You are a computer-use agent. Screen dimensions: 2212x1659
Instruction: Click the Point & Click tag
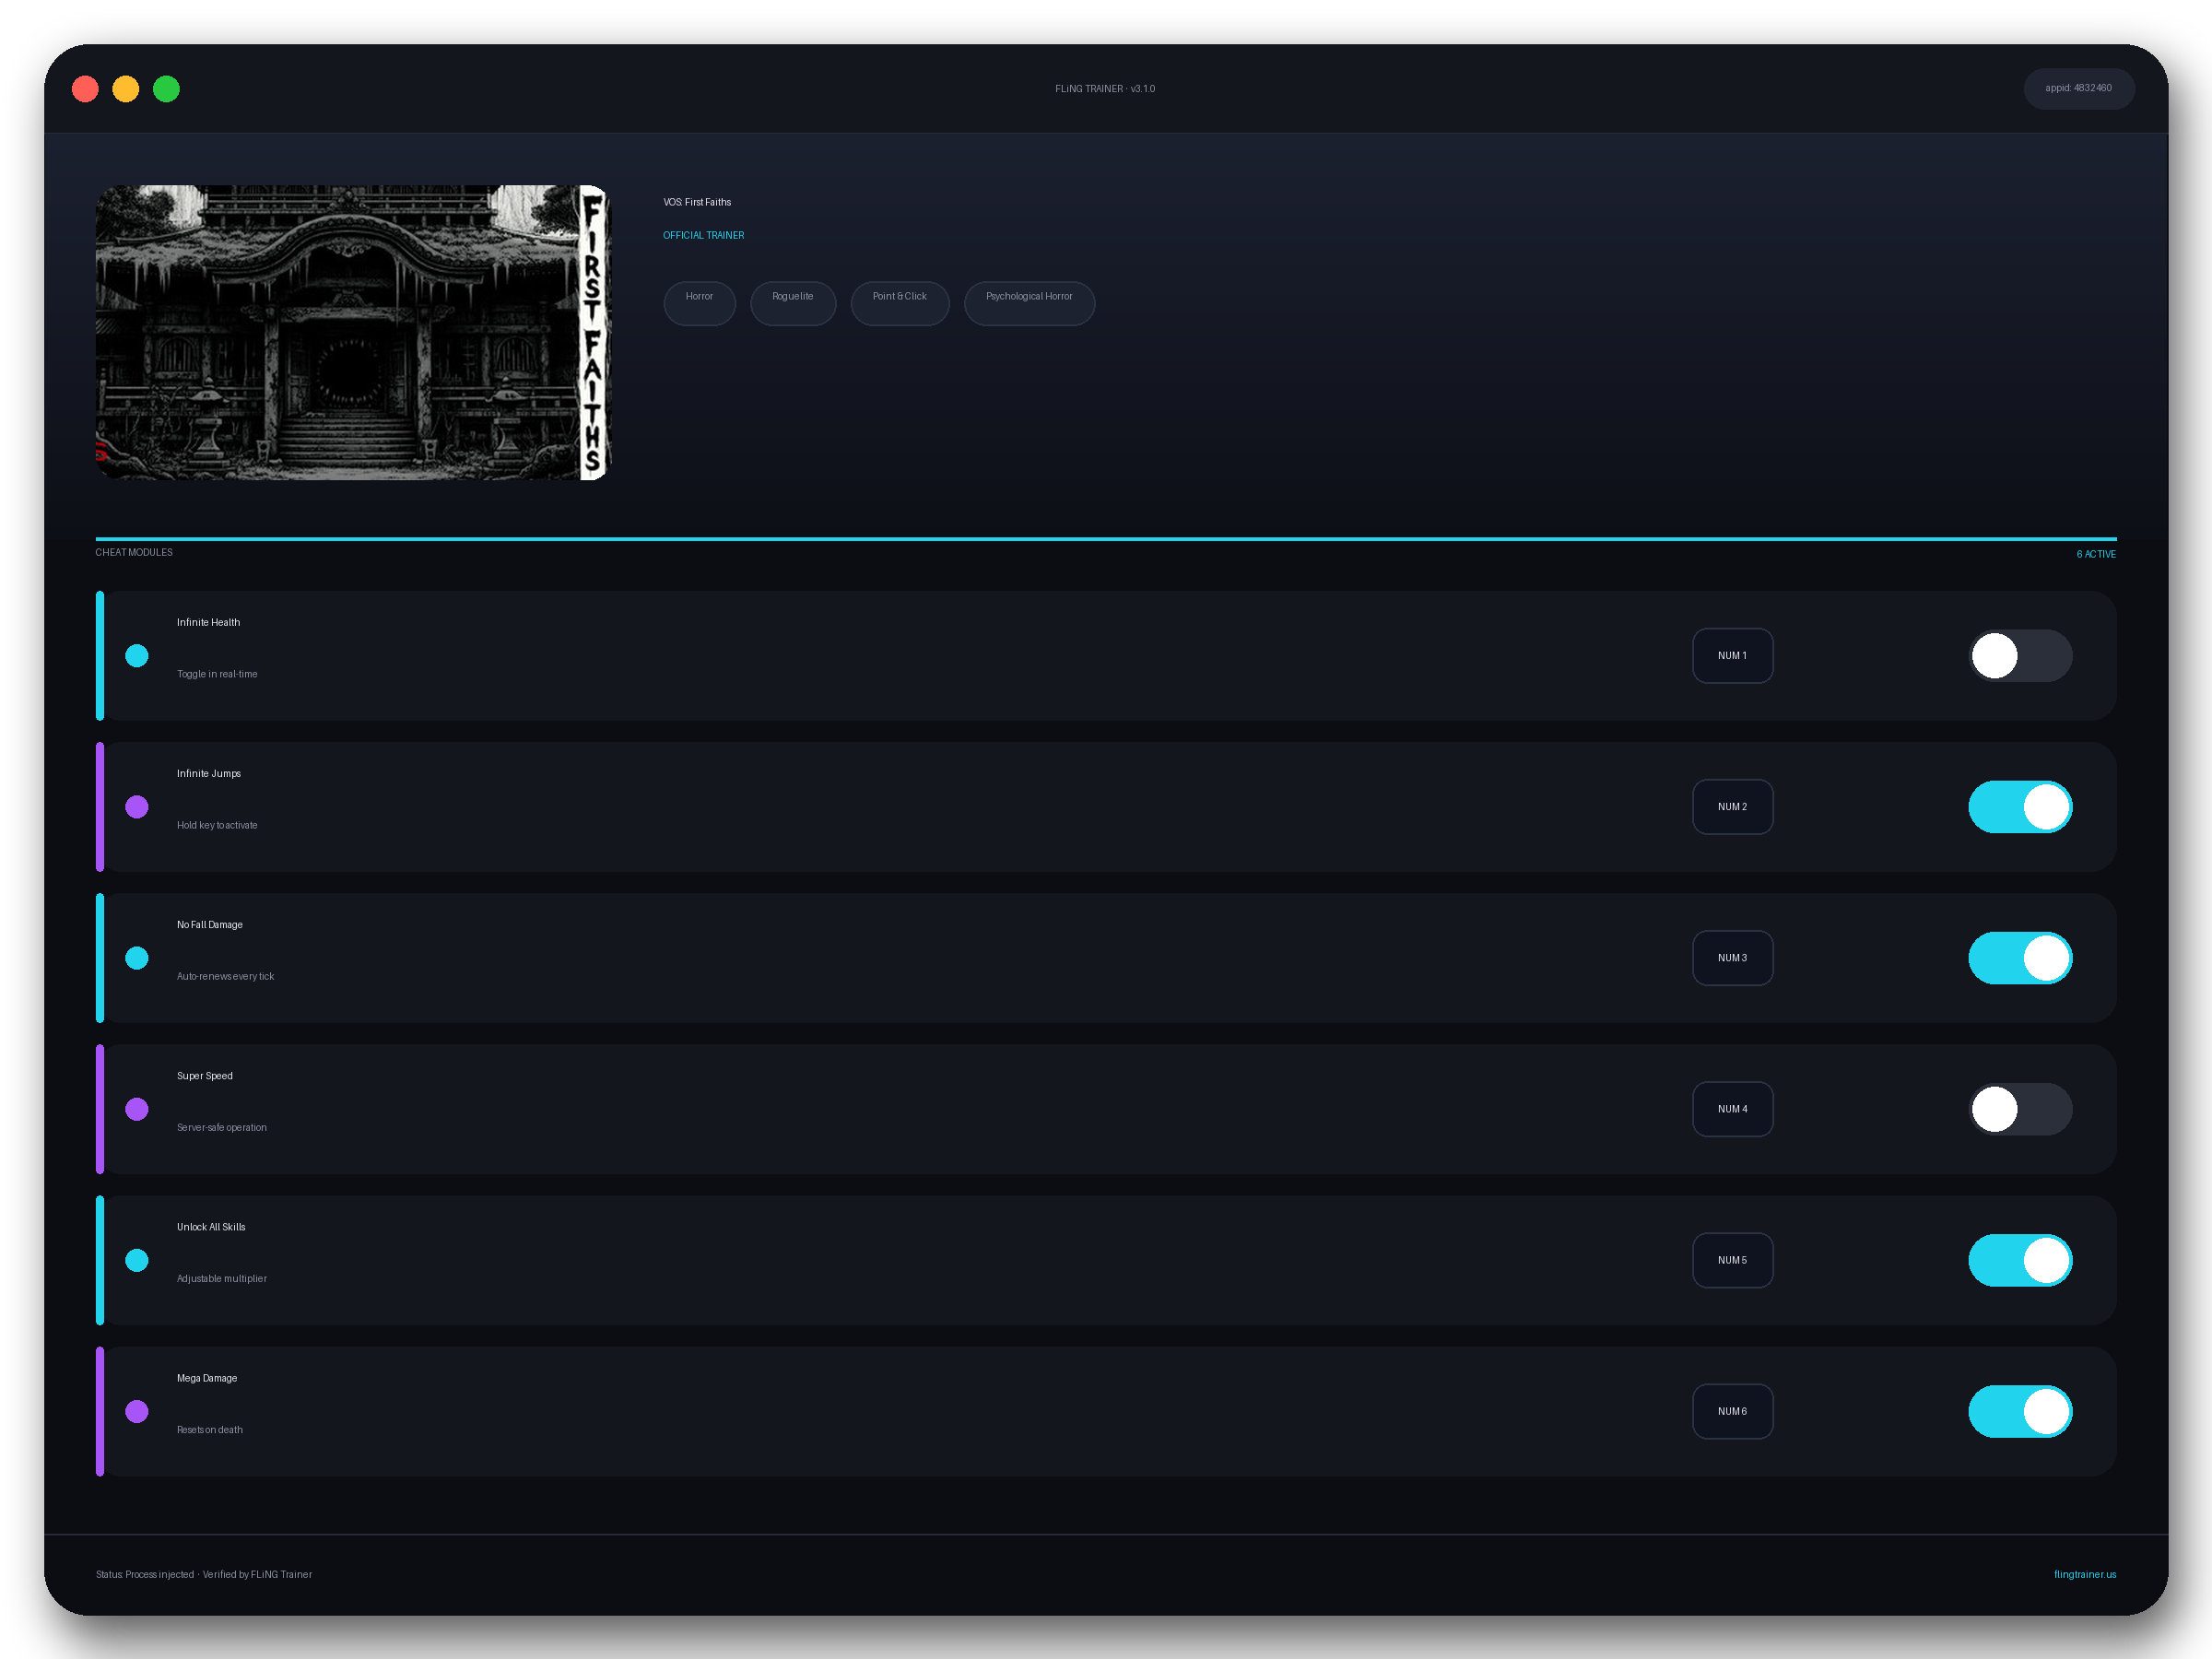tap(899, 303)
